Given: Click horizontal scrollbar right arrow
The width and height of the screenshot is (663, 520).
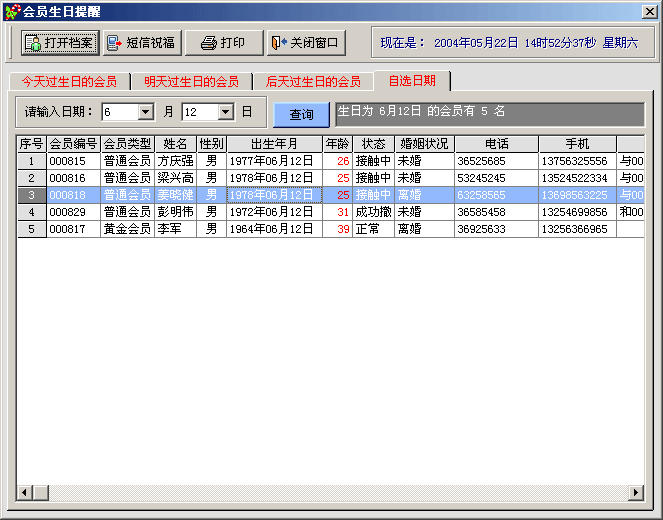Looking at the screenshot, I should coord(635,493).
